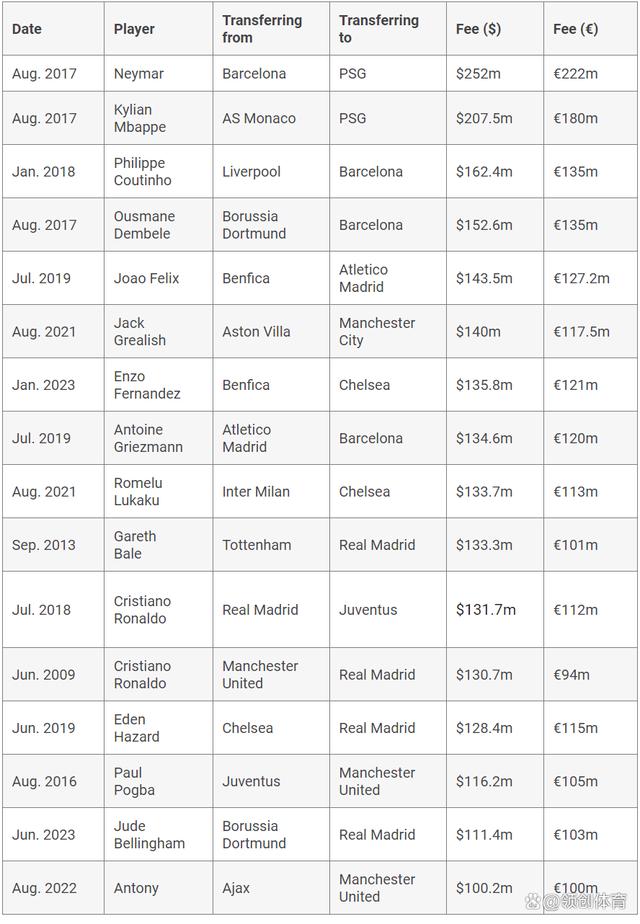640x924 pixels.
Task: Click the Date column header
Action: (27, 29)
